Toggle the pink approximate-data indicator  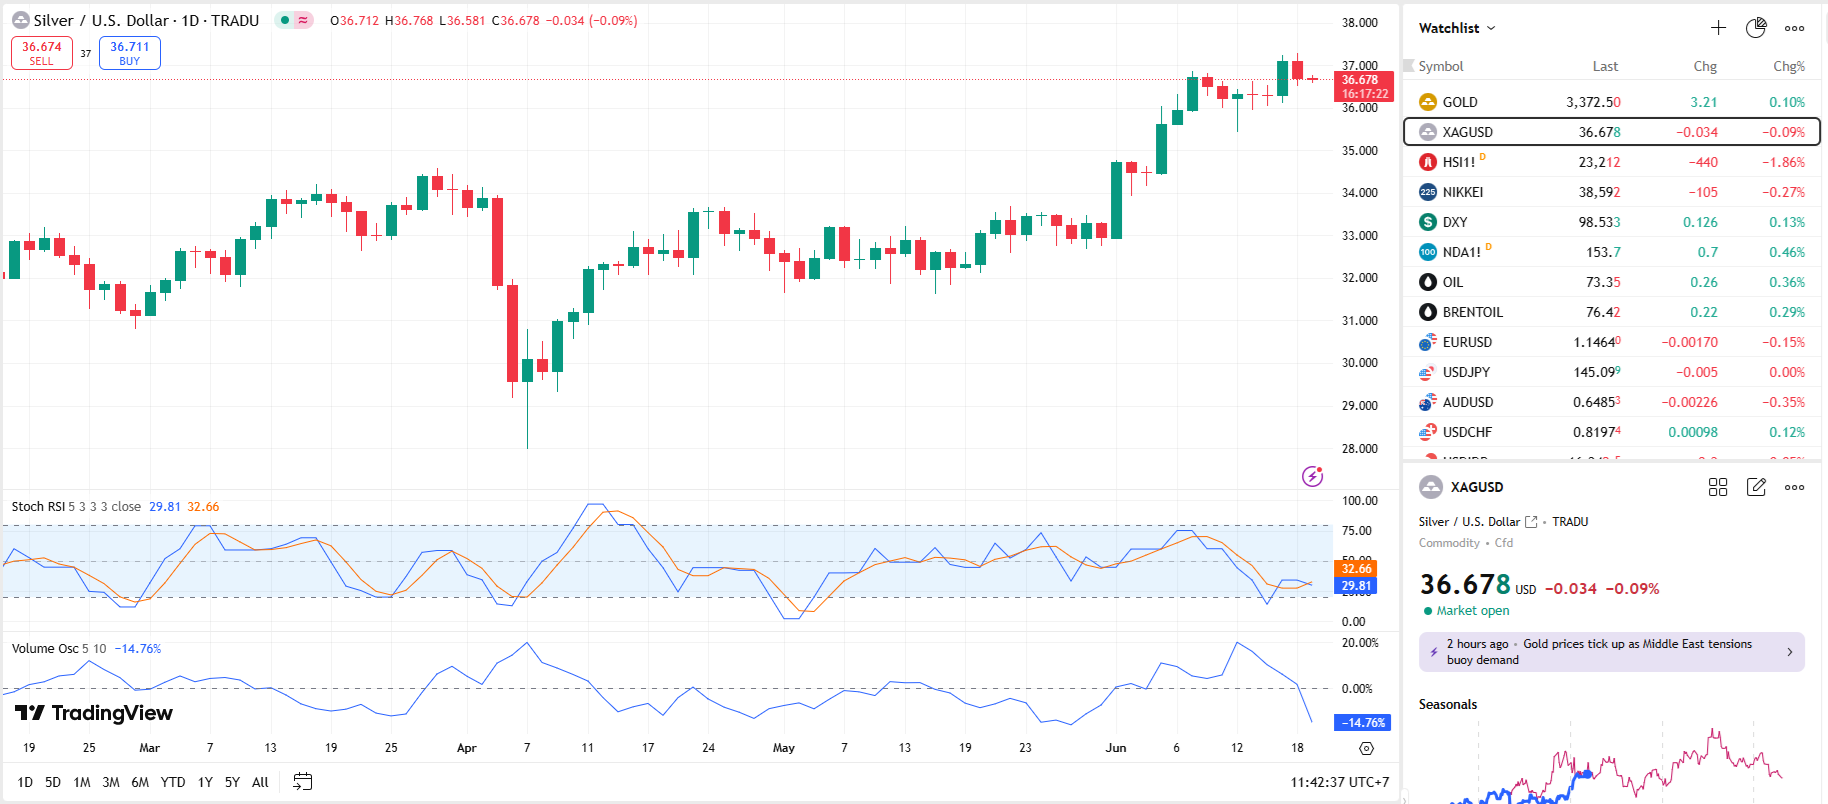pyautogui.click(x=303, y=20)
